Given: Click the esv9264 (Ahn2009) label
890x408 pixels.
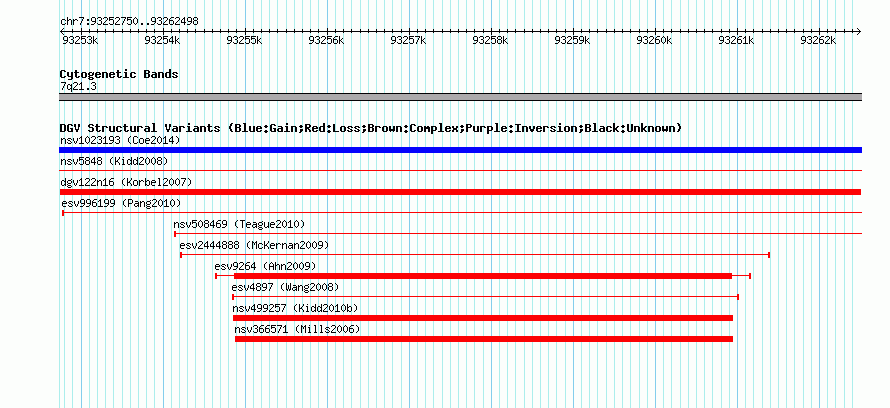Looking at the screenshot, I should [265, 266].
